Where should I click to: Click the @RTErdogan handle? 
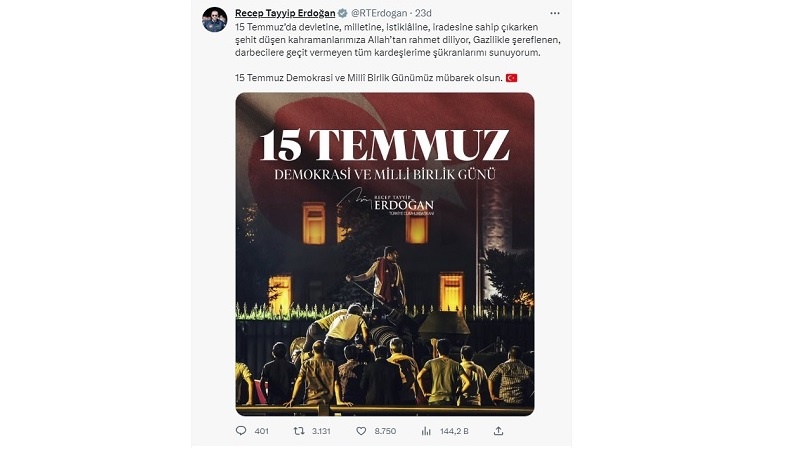coord(379,13)
